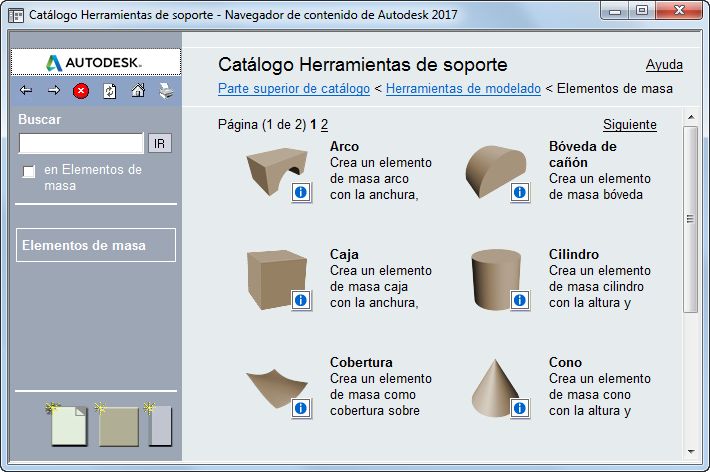Close the content browser window
The width and height of the screenshot is (710, 472).
pos(679,11)
